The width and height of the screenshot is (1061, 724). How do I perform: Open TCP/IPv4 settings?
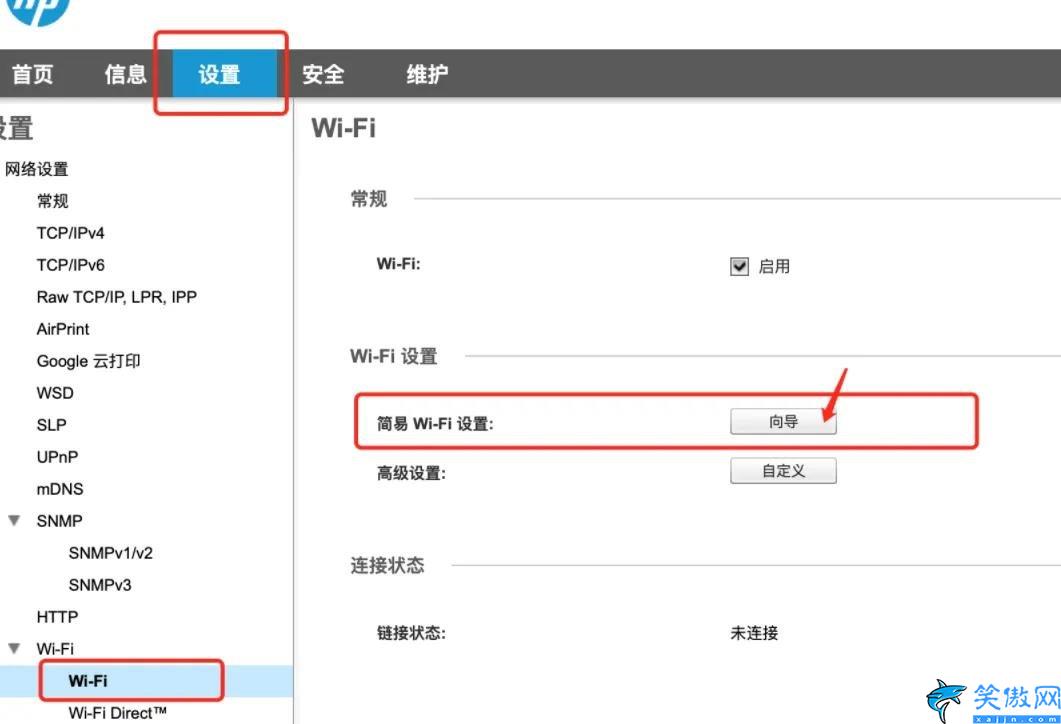pos(70,233)
